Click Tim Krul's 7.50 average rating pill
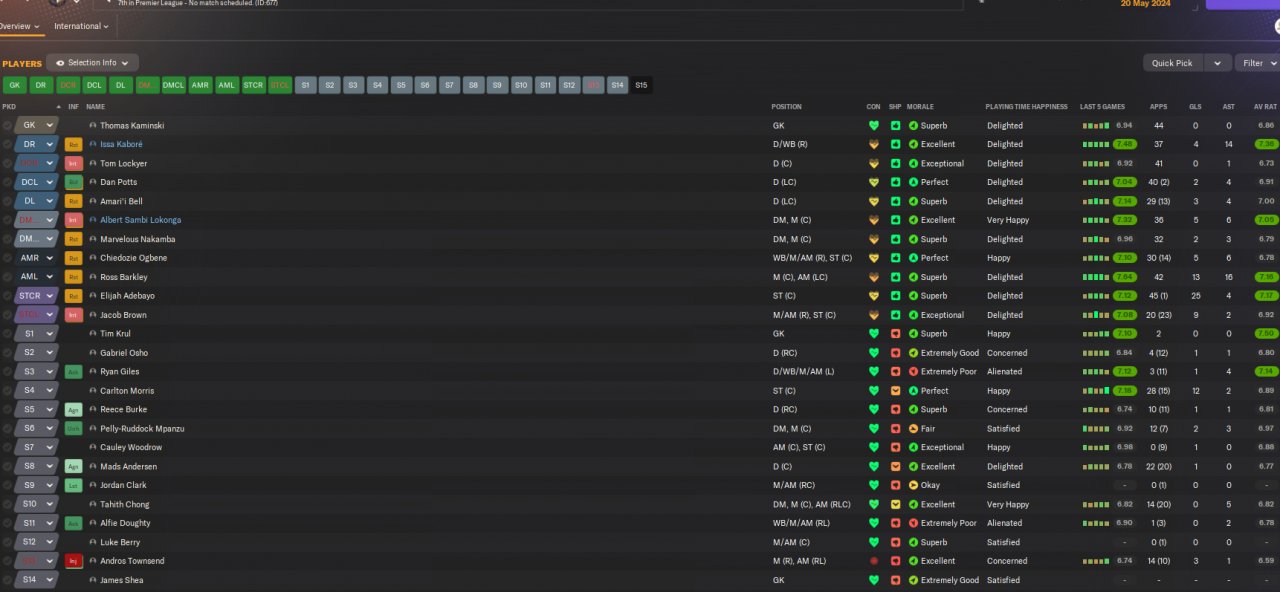The width and height of the screenshot is (1280, 592). 1266,334
